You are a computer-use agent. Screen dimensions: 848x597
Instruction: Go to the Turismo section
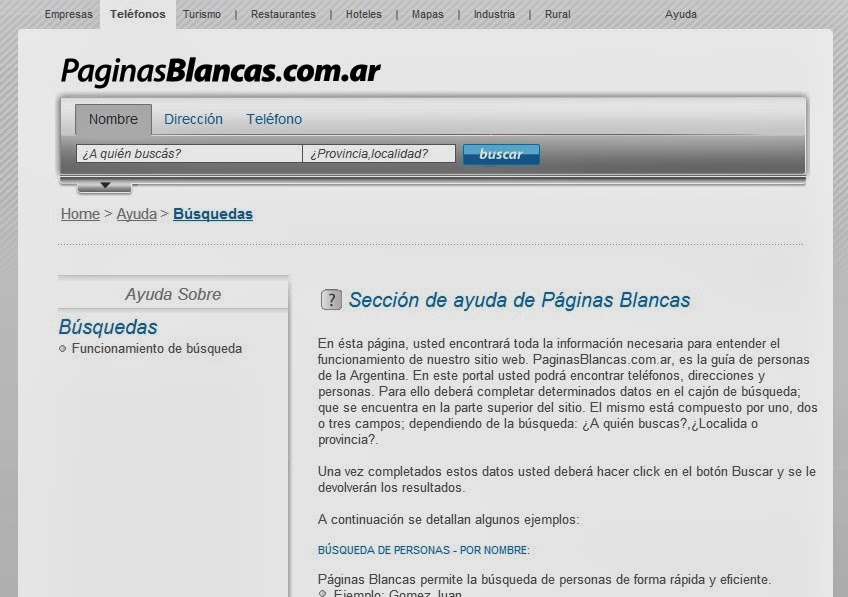coord(202,15)
